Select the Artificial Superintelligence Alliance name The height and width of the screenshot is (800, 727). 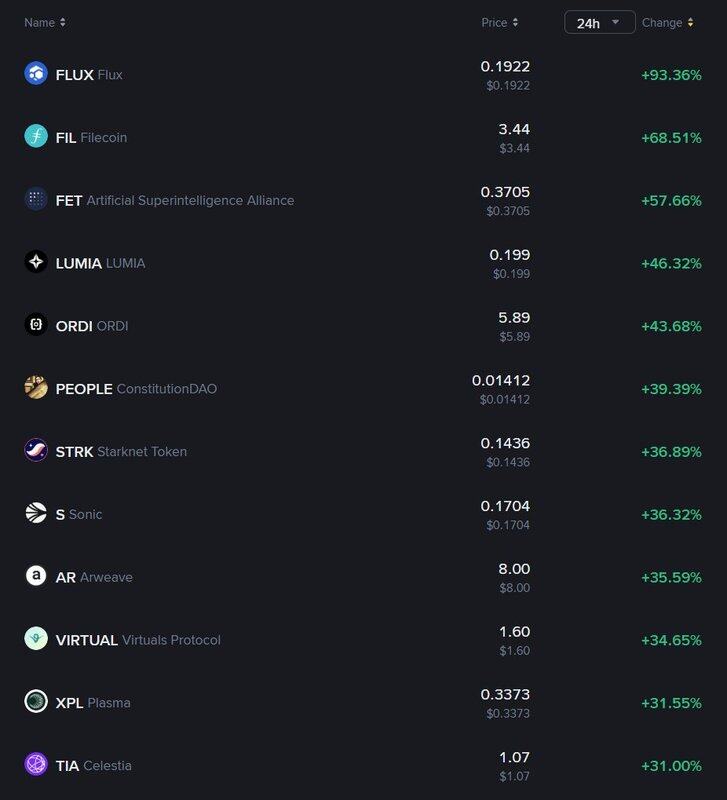point(190,200)
